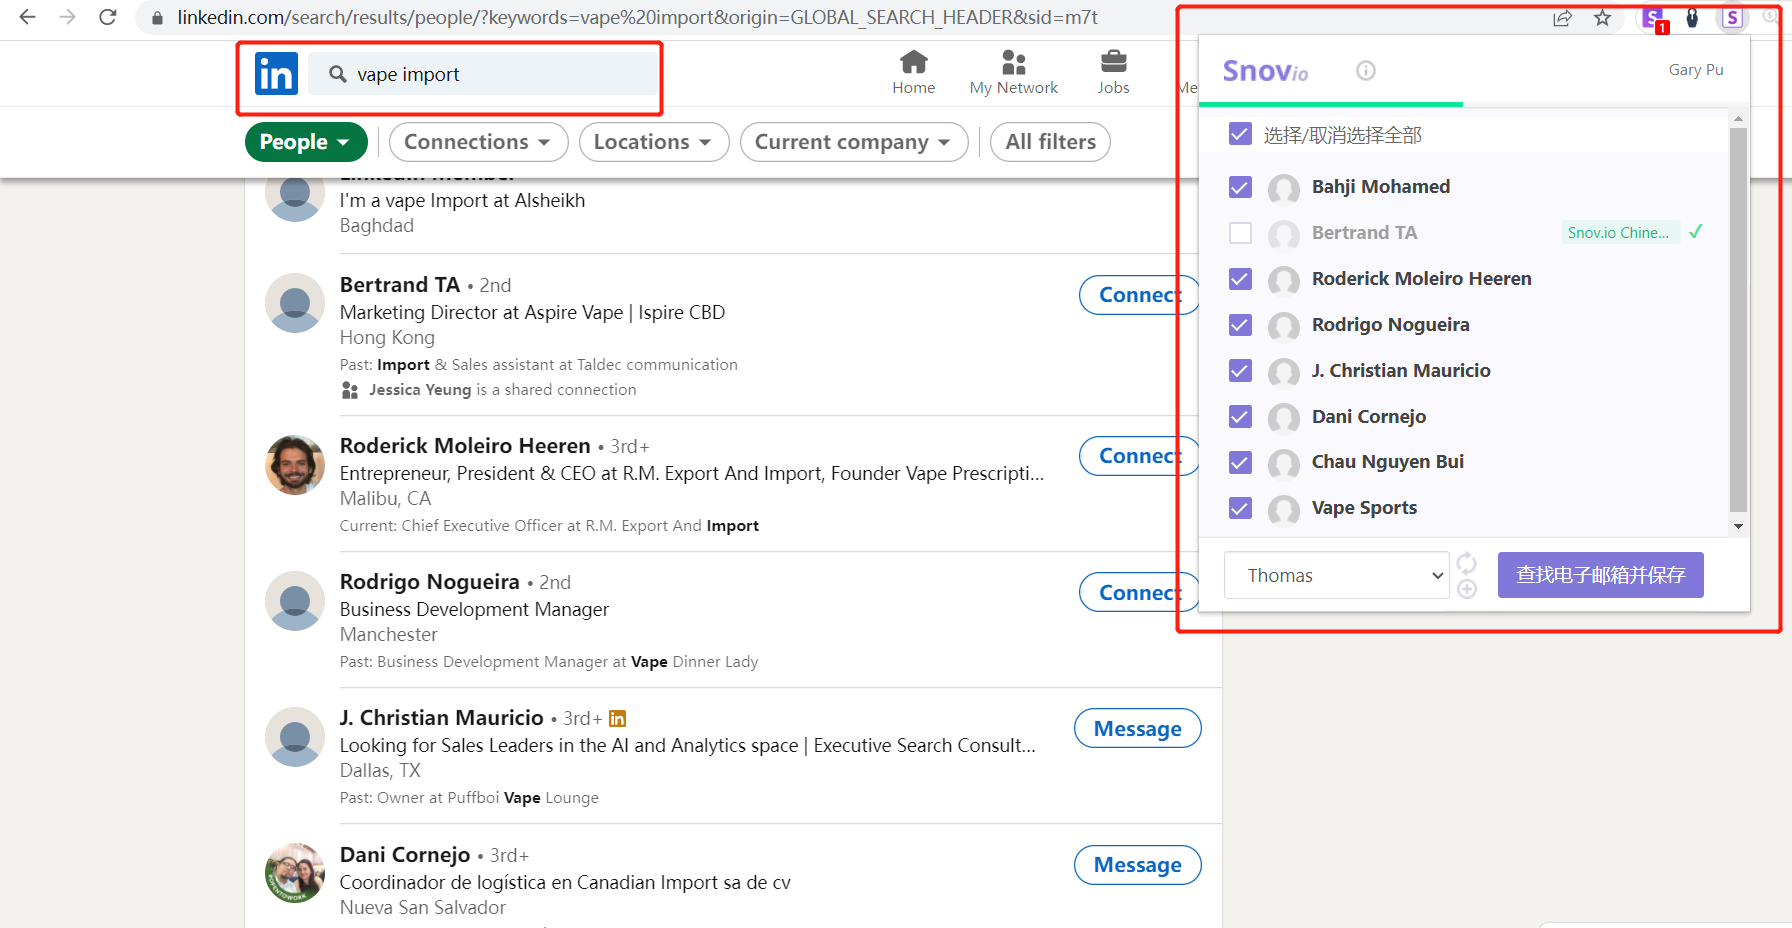This screenshot has width=1792, height=928.
Task: Focus the vape import search field
Action: (x=483, y=74)
